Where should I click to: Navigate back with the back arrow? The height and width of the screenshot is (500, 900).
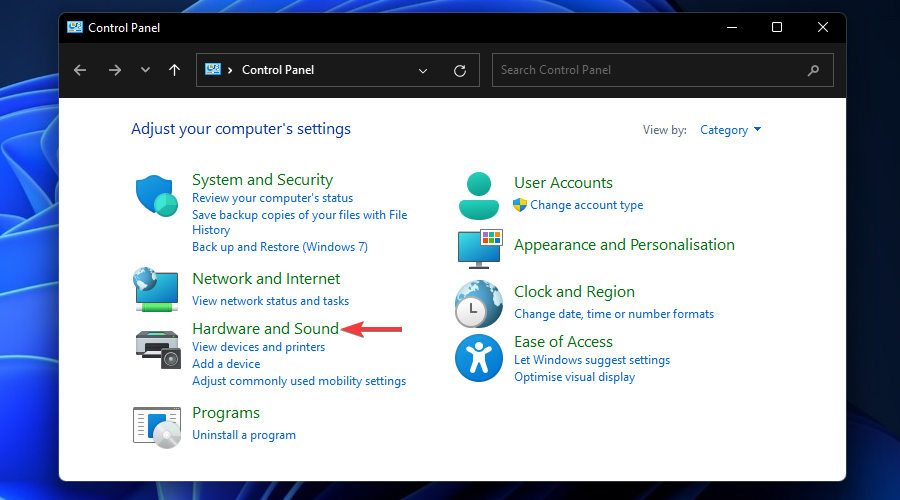(81, 70)
